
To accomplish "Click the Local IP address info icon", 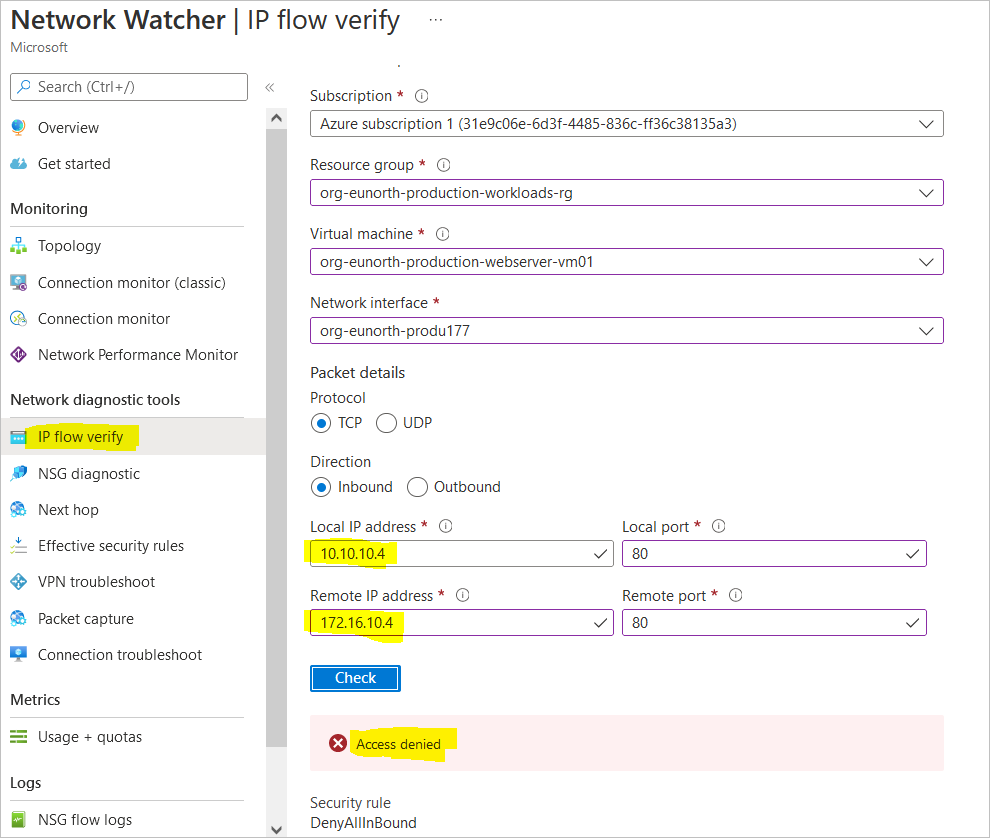I will point(446,526).
